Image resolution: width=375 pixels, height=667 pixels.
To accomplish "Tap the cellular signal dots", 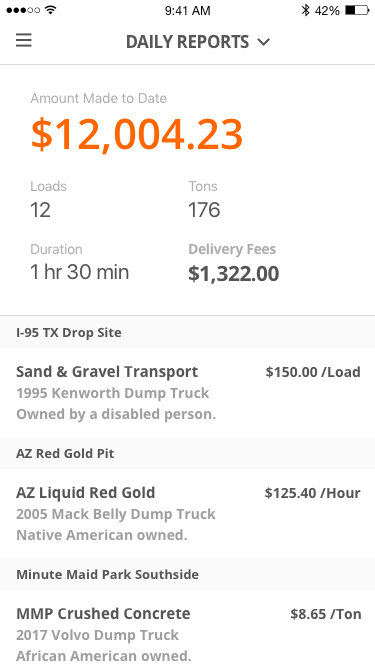I will (23, 10).
